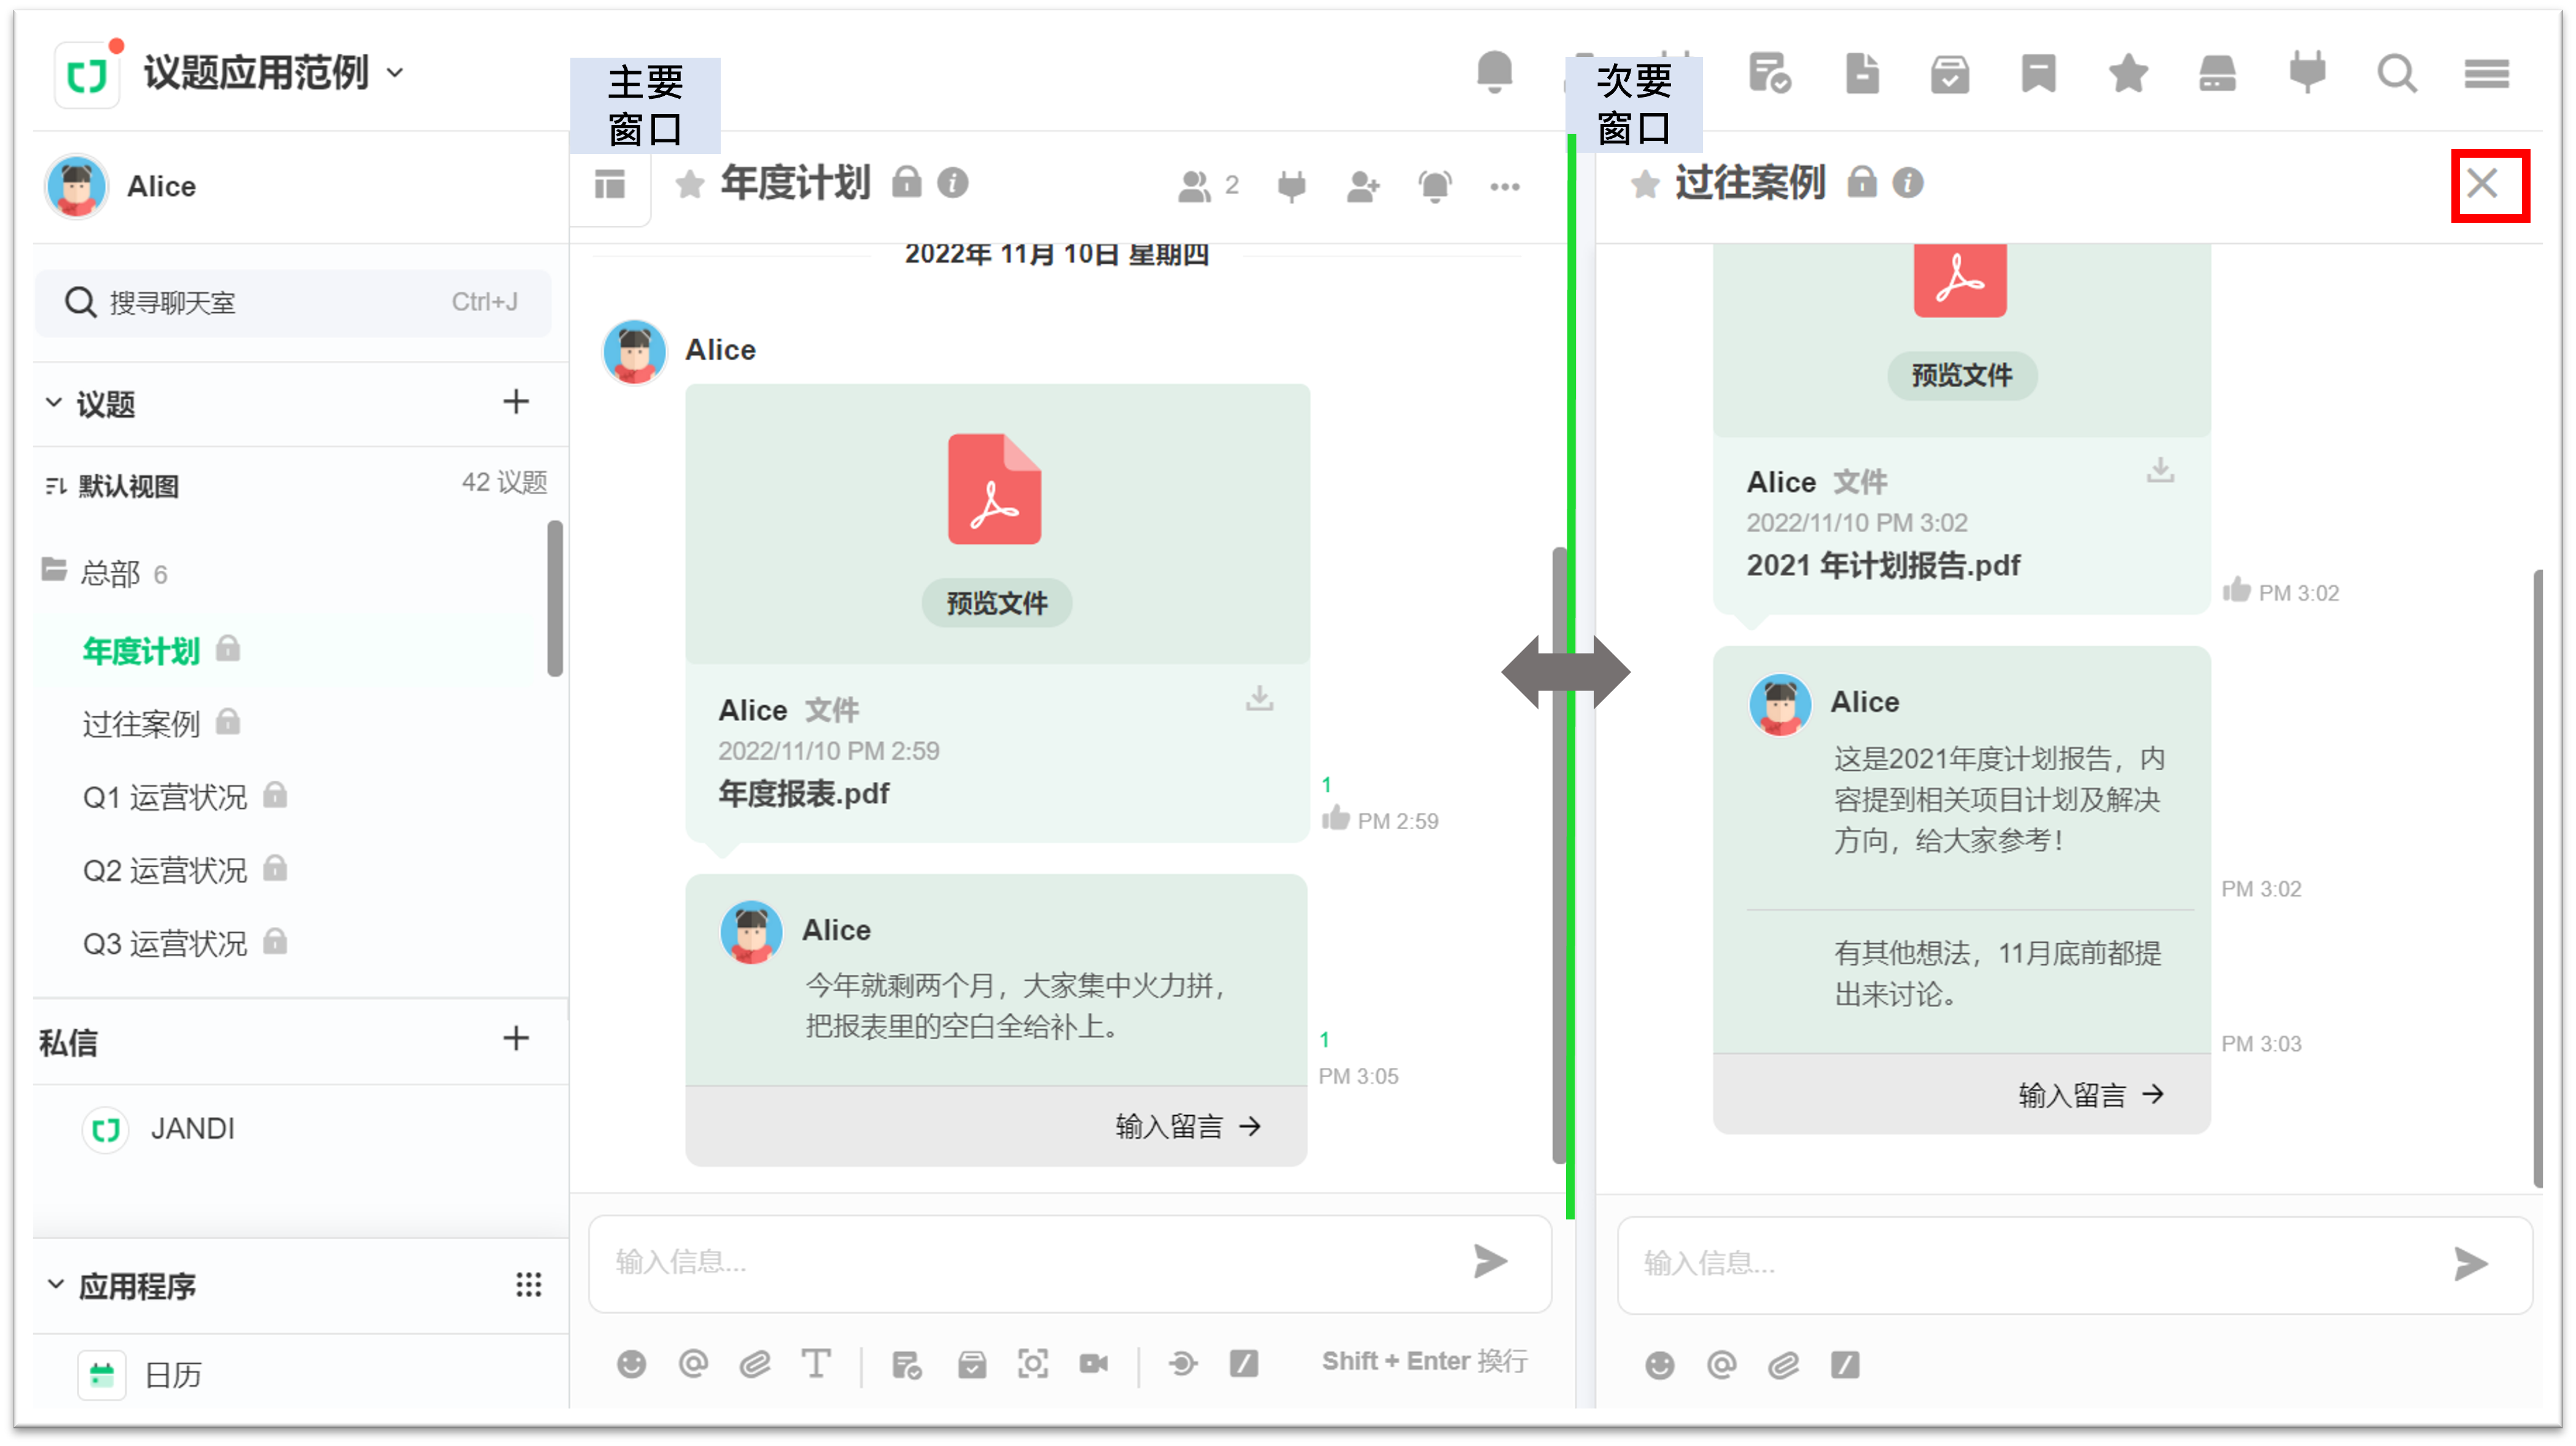Click 预览文件 button for 年度报表.pdf
2576x1446 pixels.
click(x=996, y=603)
